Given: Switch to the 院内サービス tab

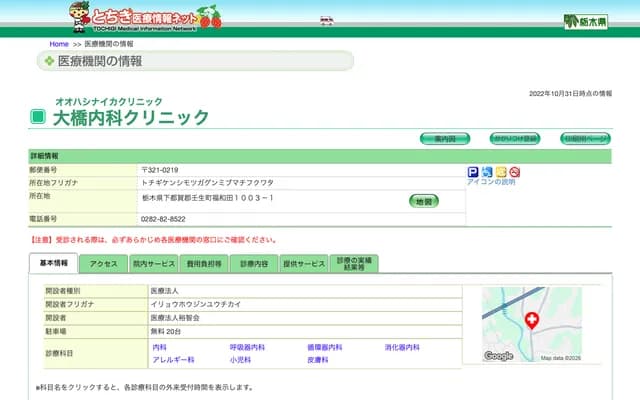Looking at the screenshot, I should 153,264.
